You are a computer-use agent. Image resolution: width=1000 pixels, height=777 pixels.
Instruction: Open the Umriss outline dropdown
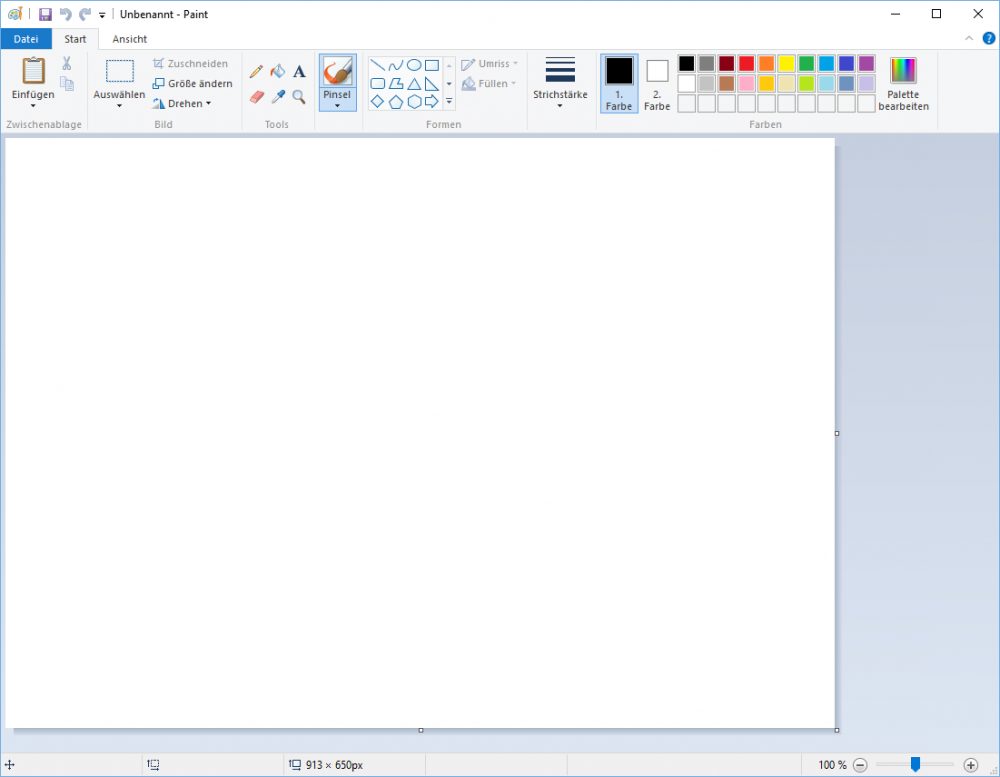[x=489, y=63]
